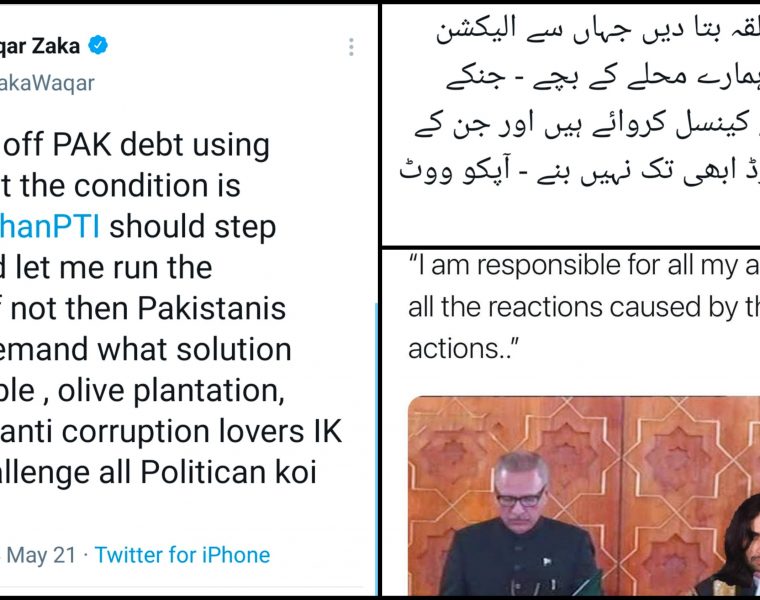The height and width of the screenshot is (600, 760).
Task: Open the akaWaqar handle
Action: [47, 83]
